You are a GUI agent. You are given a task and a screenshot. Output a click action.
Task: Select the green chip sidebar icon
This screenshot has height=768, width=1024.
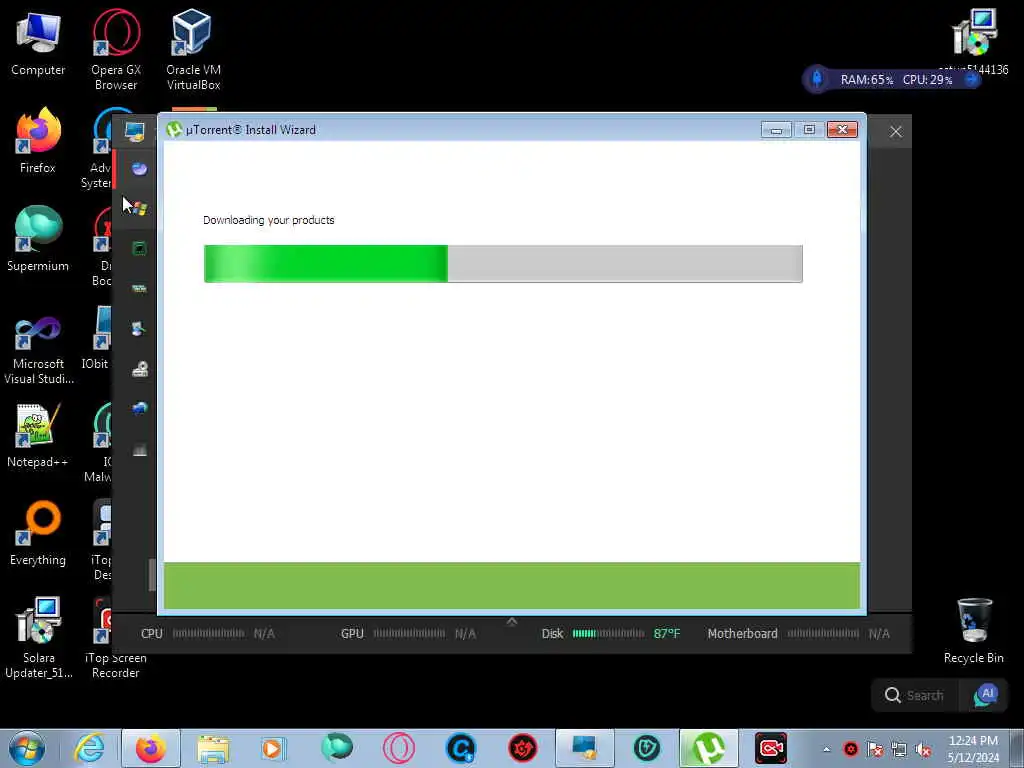(x=139, y=249)
